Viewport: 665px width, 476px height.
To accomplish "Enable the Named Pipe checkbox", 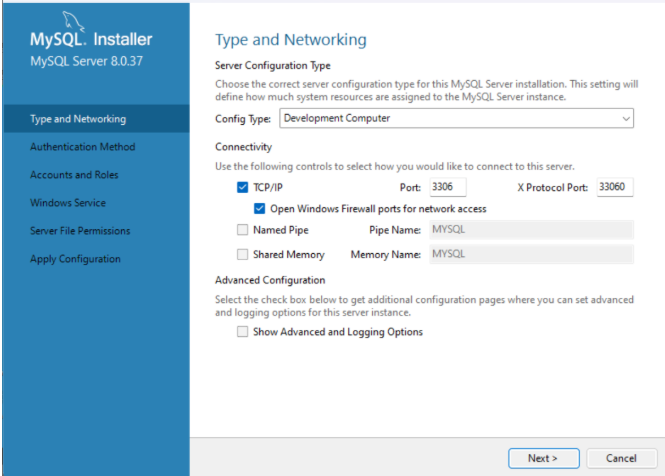I will point(242,230).
